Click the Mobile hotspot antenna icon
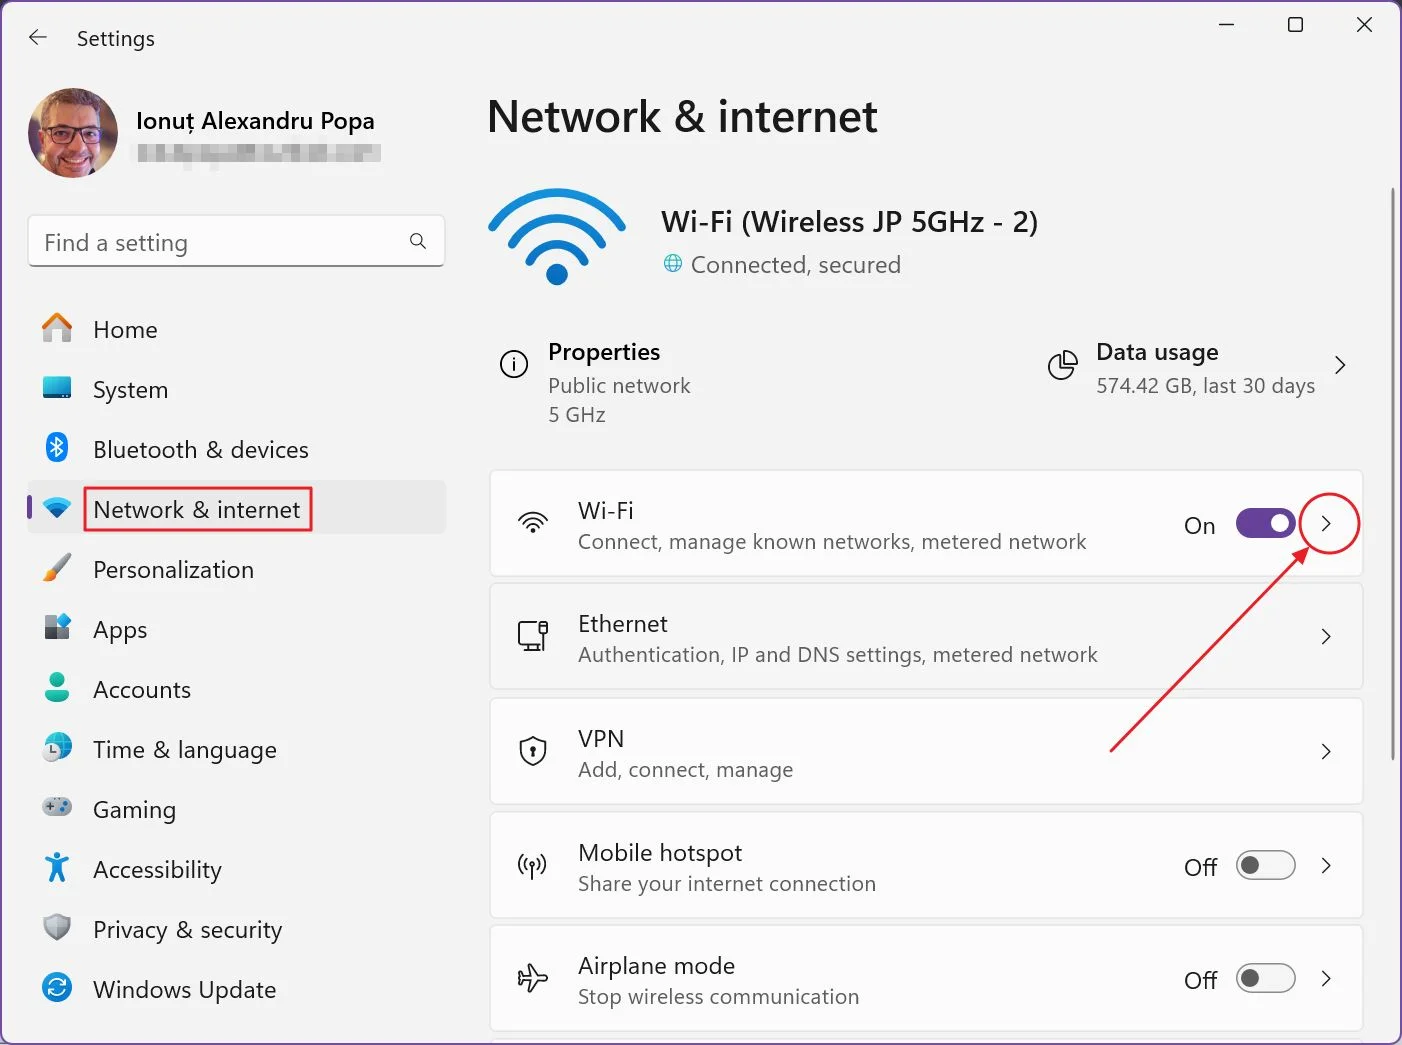 coord(532,865)
